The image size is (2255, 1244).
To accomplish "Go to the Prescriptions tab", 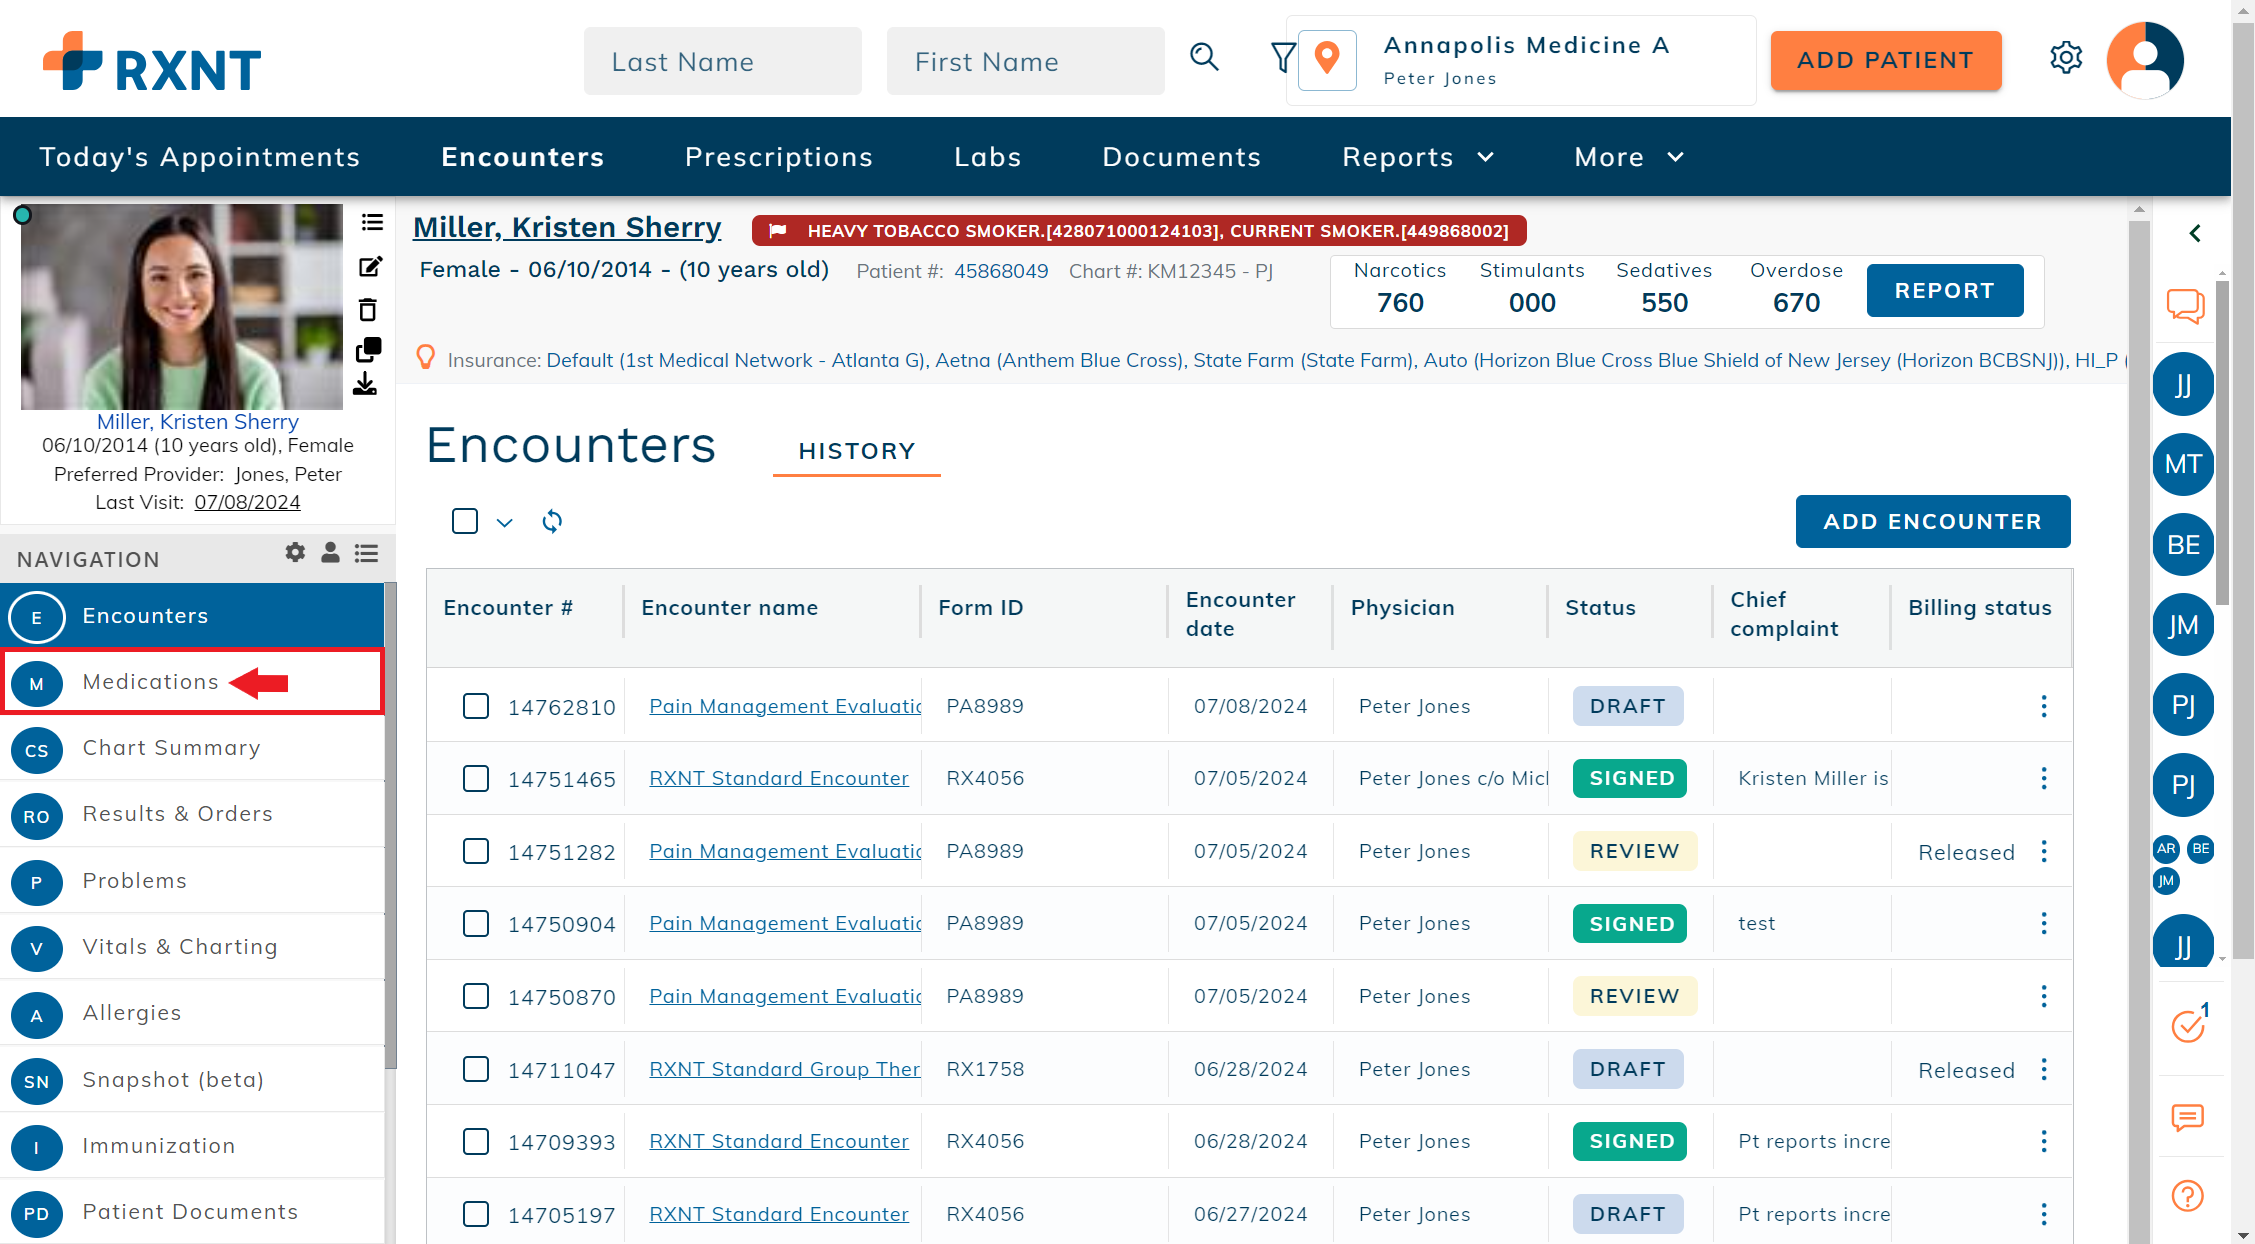I will click(778, 157).
